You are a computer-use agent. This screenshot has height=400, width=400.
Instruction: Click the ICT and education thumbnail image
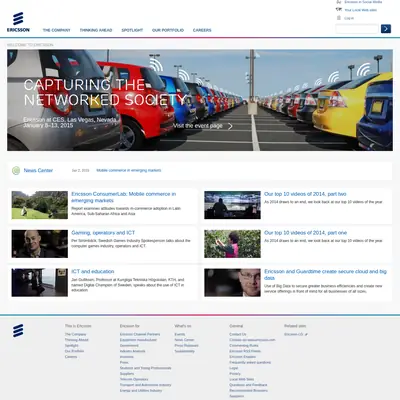[40, 283]
